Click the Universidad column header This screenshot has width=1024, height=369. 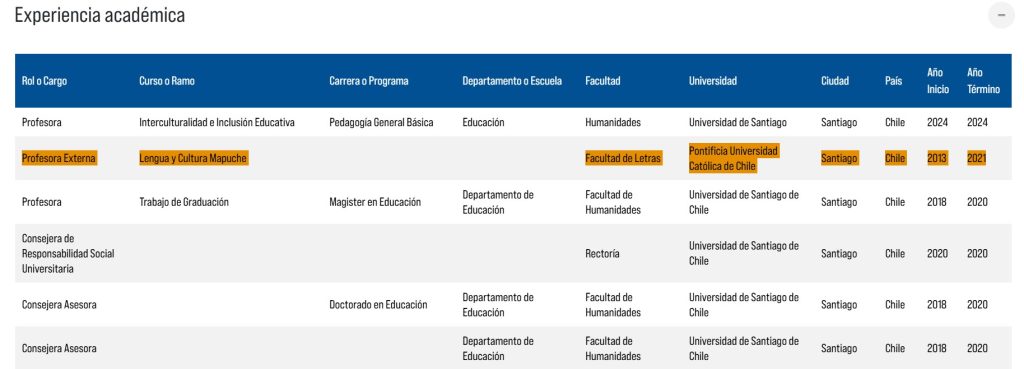(x=712, y=81)
